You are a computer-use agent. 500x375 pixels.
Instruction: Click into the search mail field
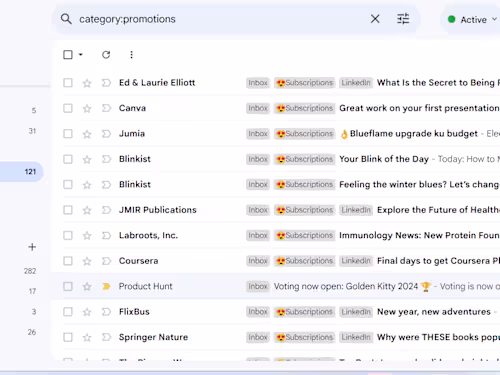(x=220, y=19)
